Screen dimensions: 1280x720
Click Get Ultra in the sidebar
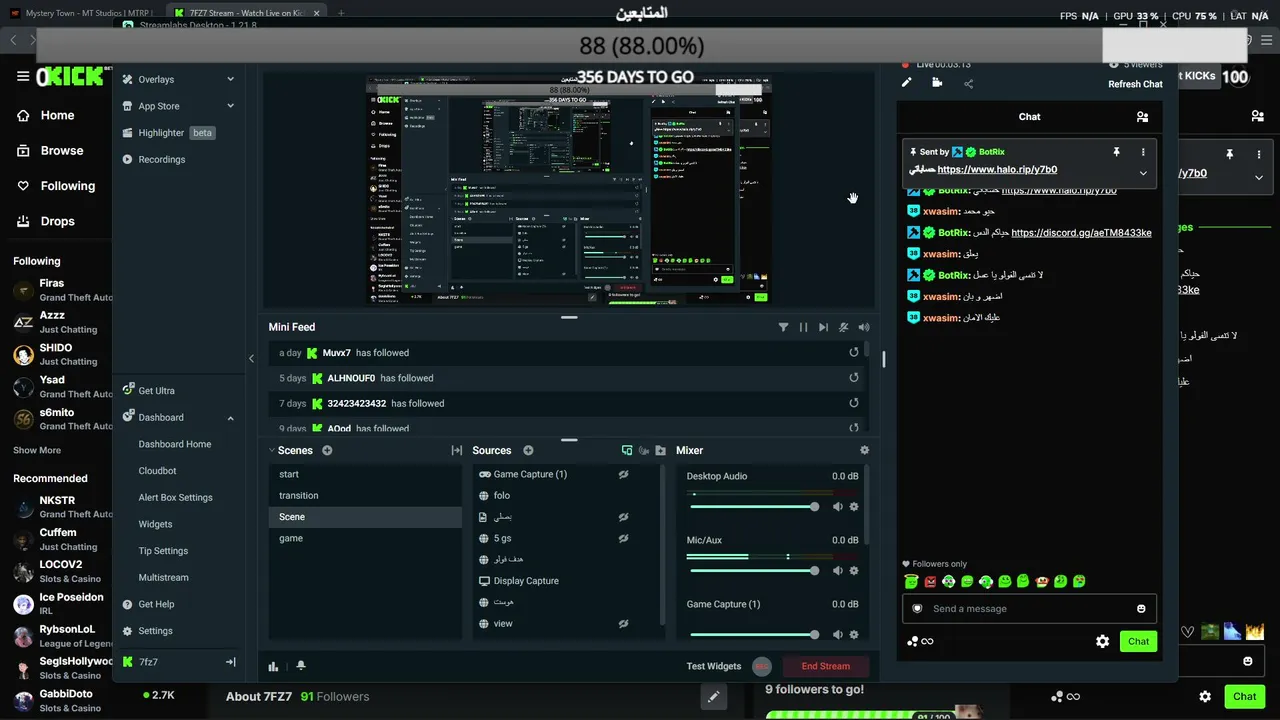pos(156,391)
